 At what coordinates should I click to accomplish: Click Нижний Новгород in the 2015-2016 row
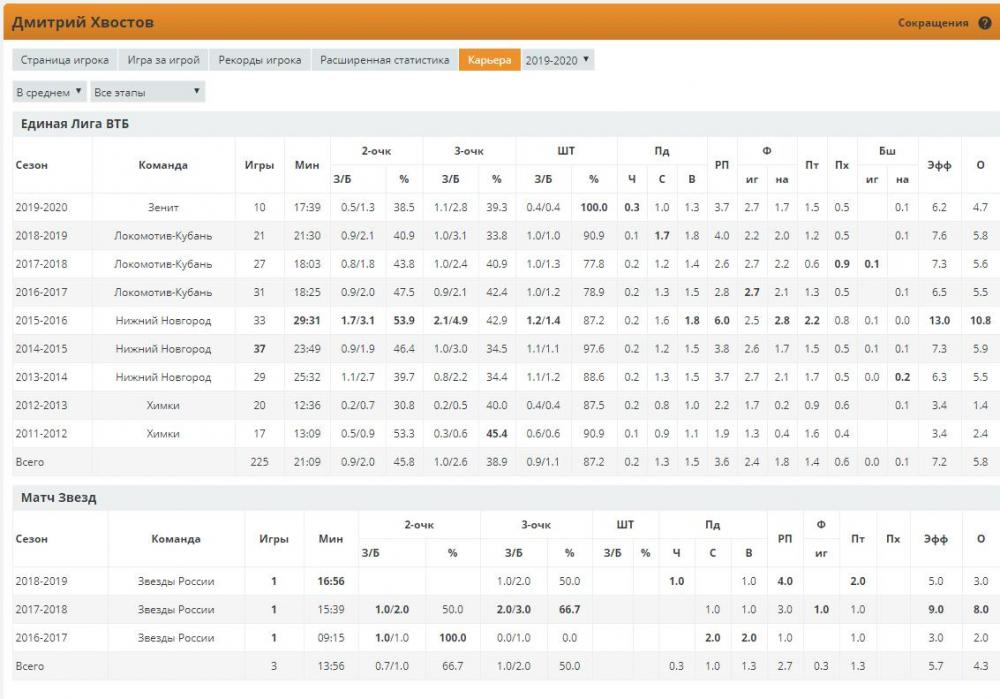[x=163, y=321]
